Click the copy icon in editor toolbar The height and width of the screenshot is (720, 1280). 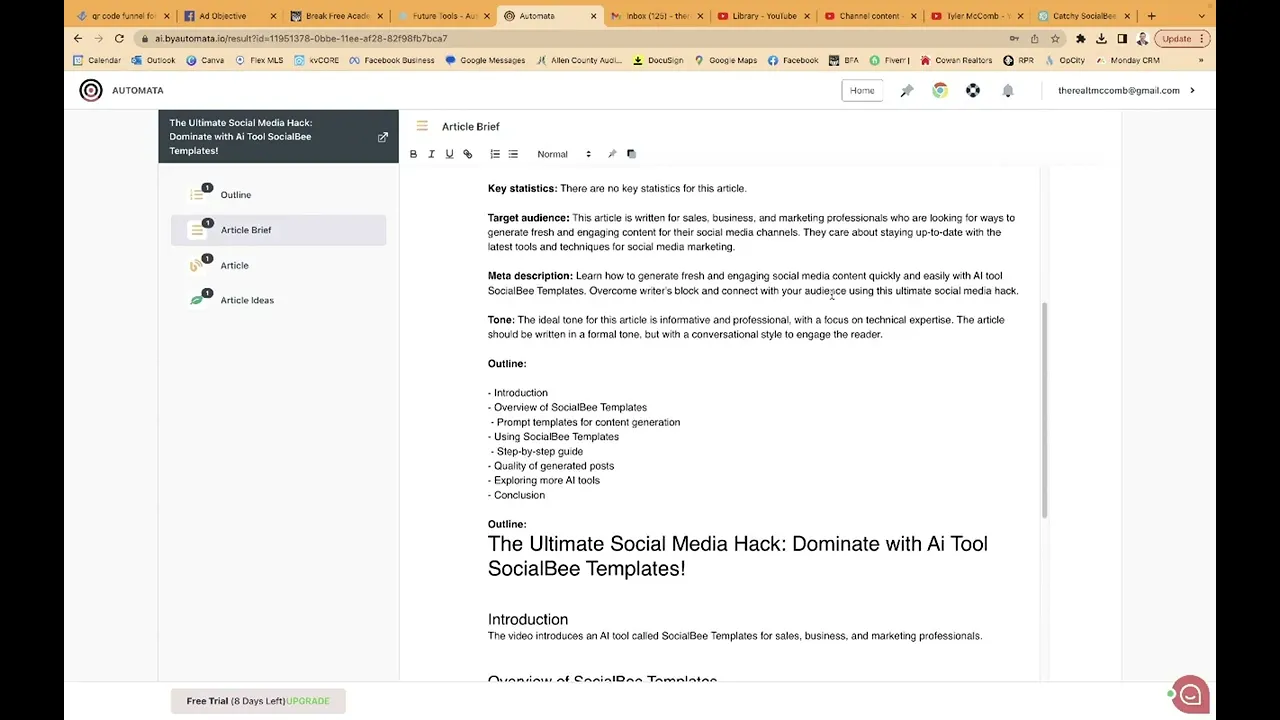631,154
